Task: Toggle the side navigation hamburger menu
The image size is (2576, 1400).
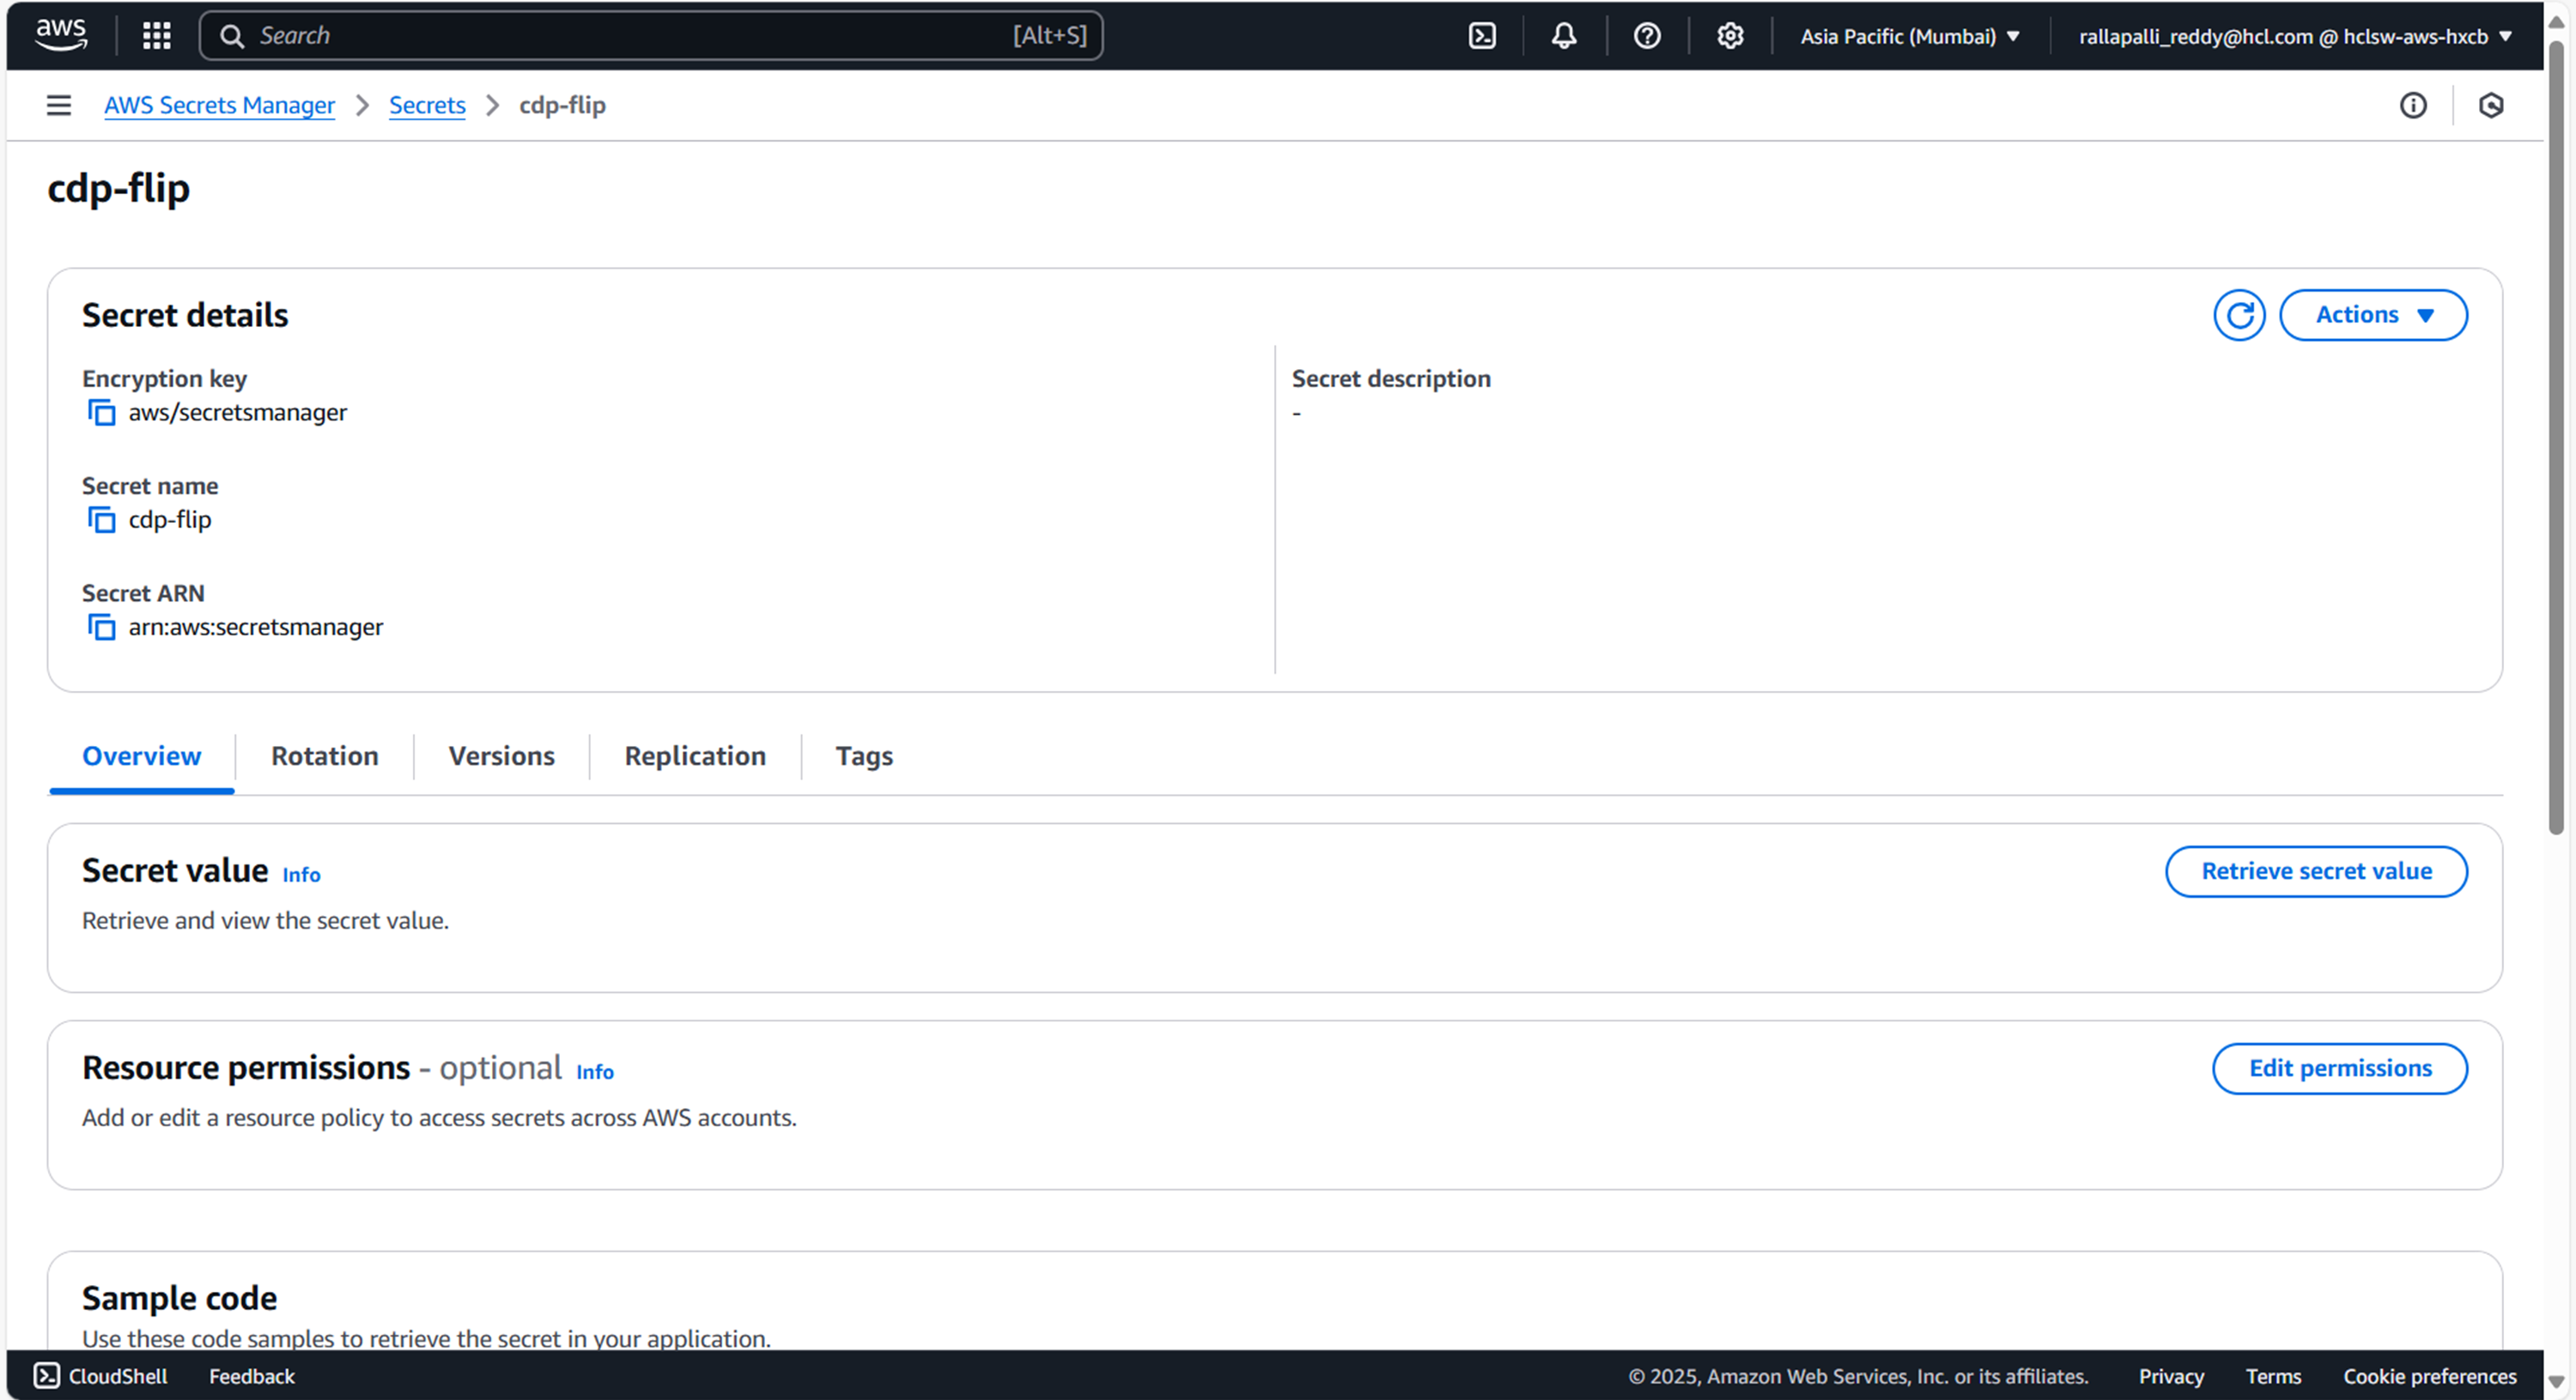Action: pos(59,105)
